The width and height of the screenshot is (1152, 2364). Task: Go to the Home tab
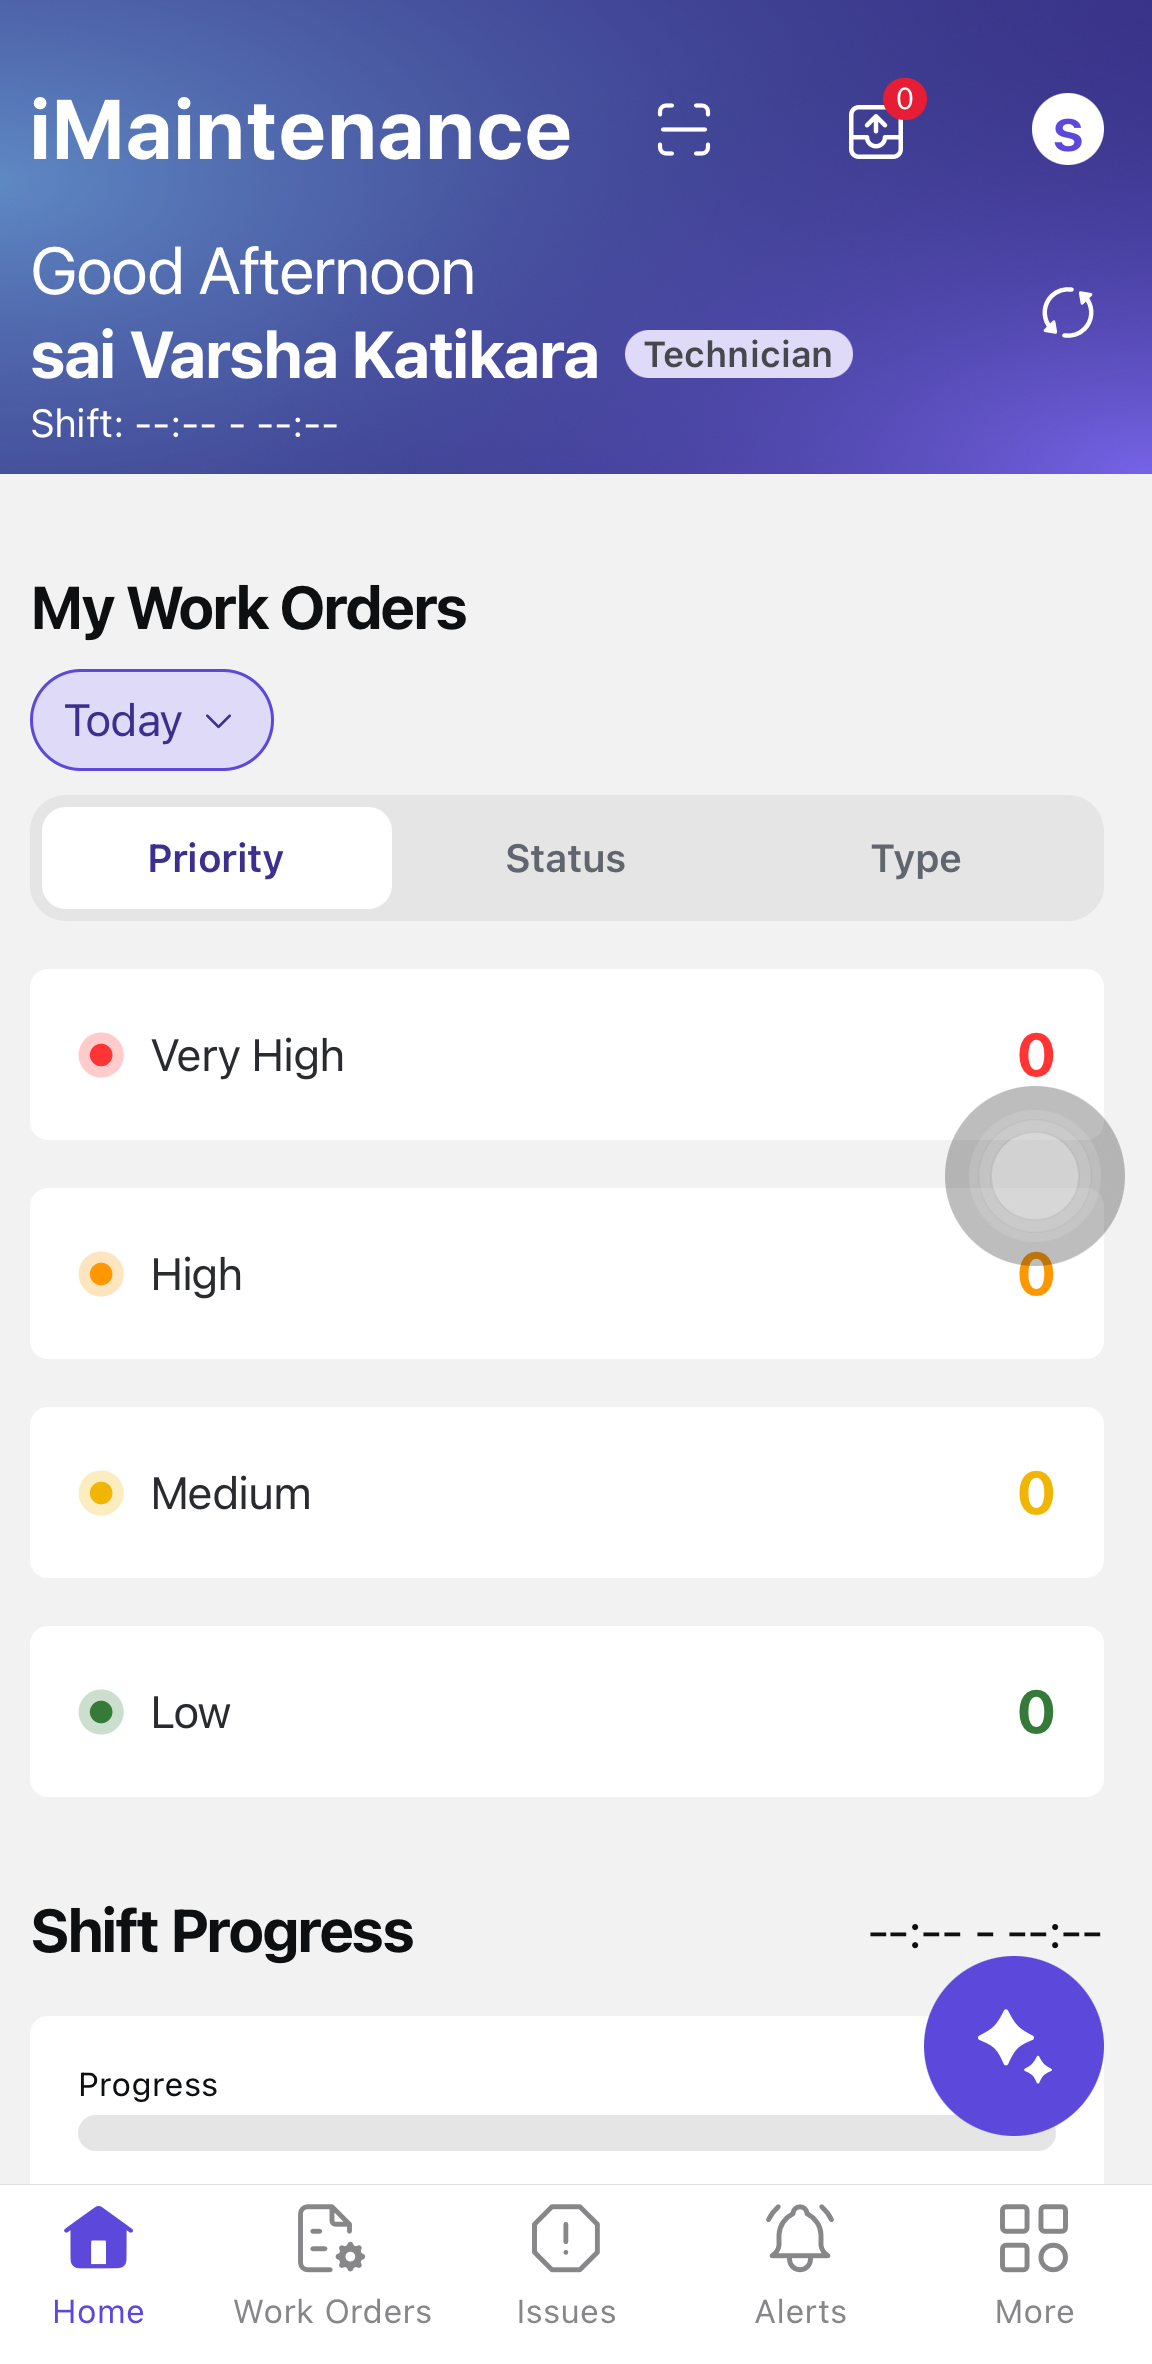pyautogui.click(x=98, y=2265)
